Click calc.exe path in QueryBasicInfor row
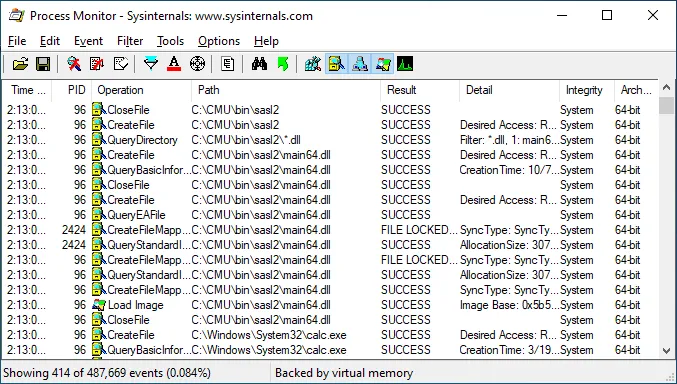 click(x=269, y=350)
